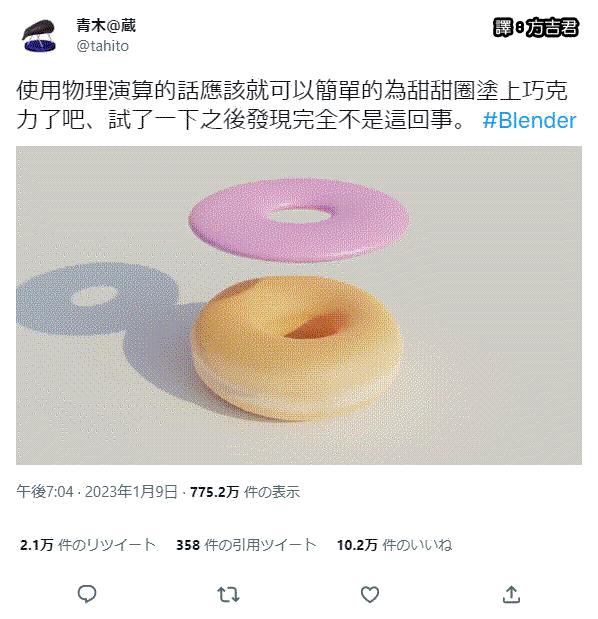Click the display name 青木@蔵
The image size is (598, 619).
point(106,26)
